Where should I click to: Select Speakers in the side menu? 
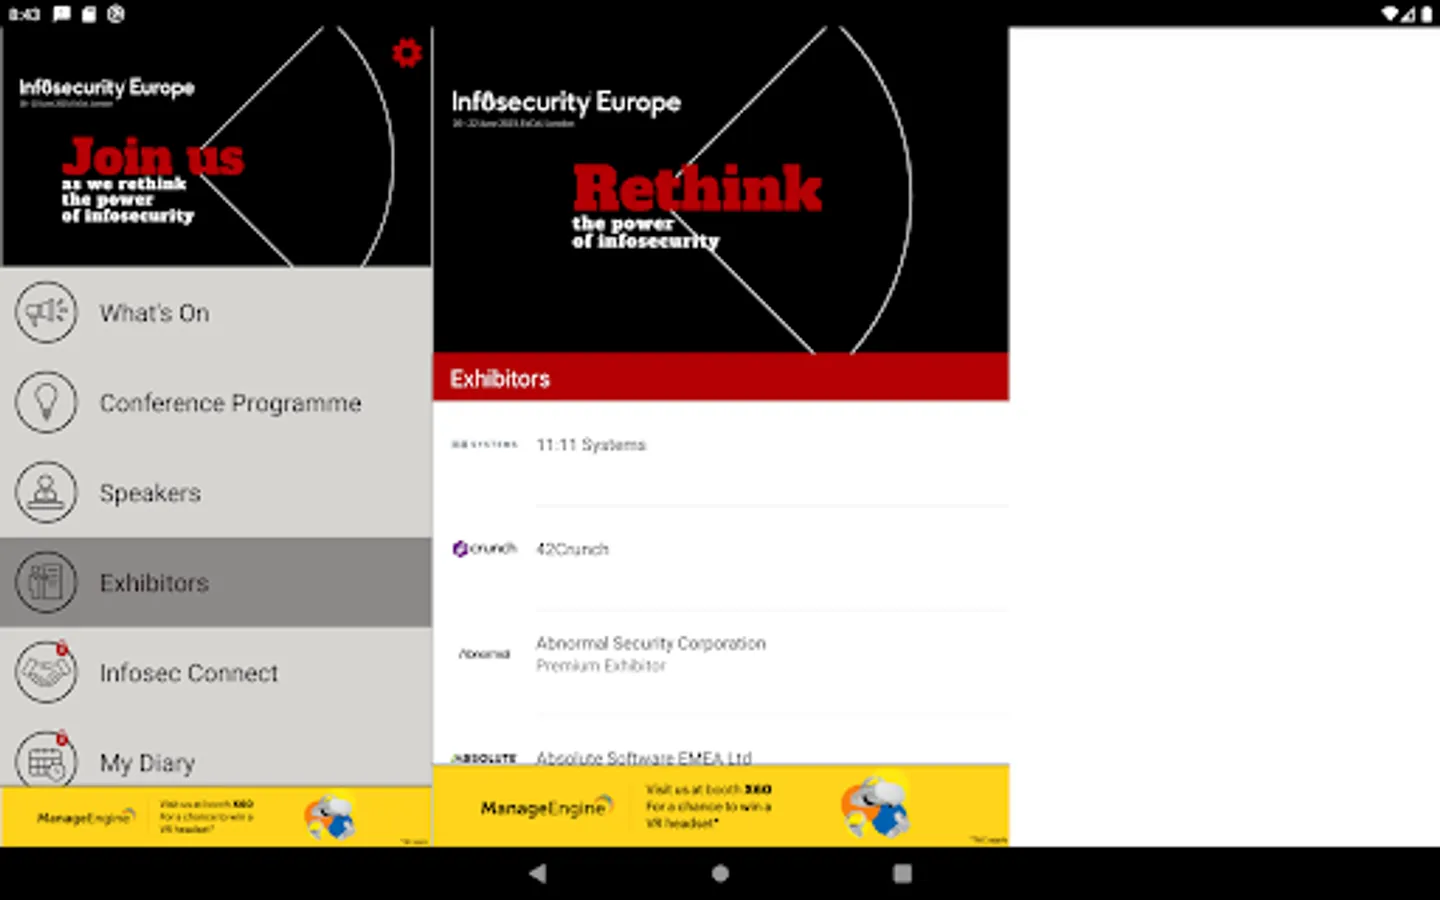[x=216, y=492]
